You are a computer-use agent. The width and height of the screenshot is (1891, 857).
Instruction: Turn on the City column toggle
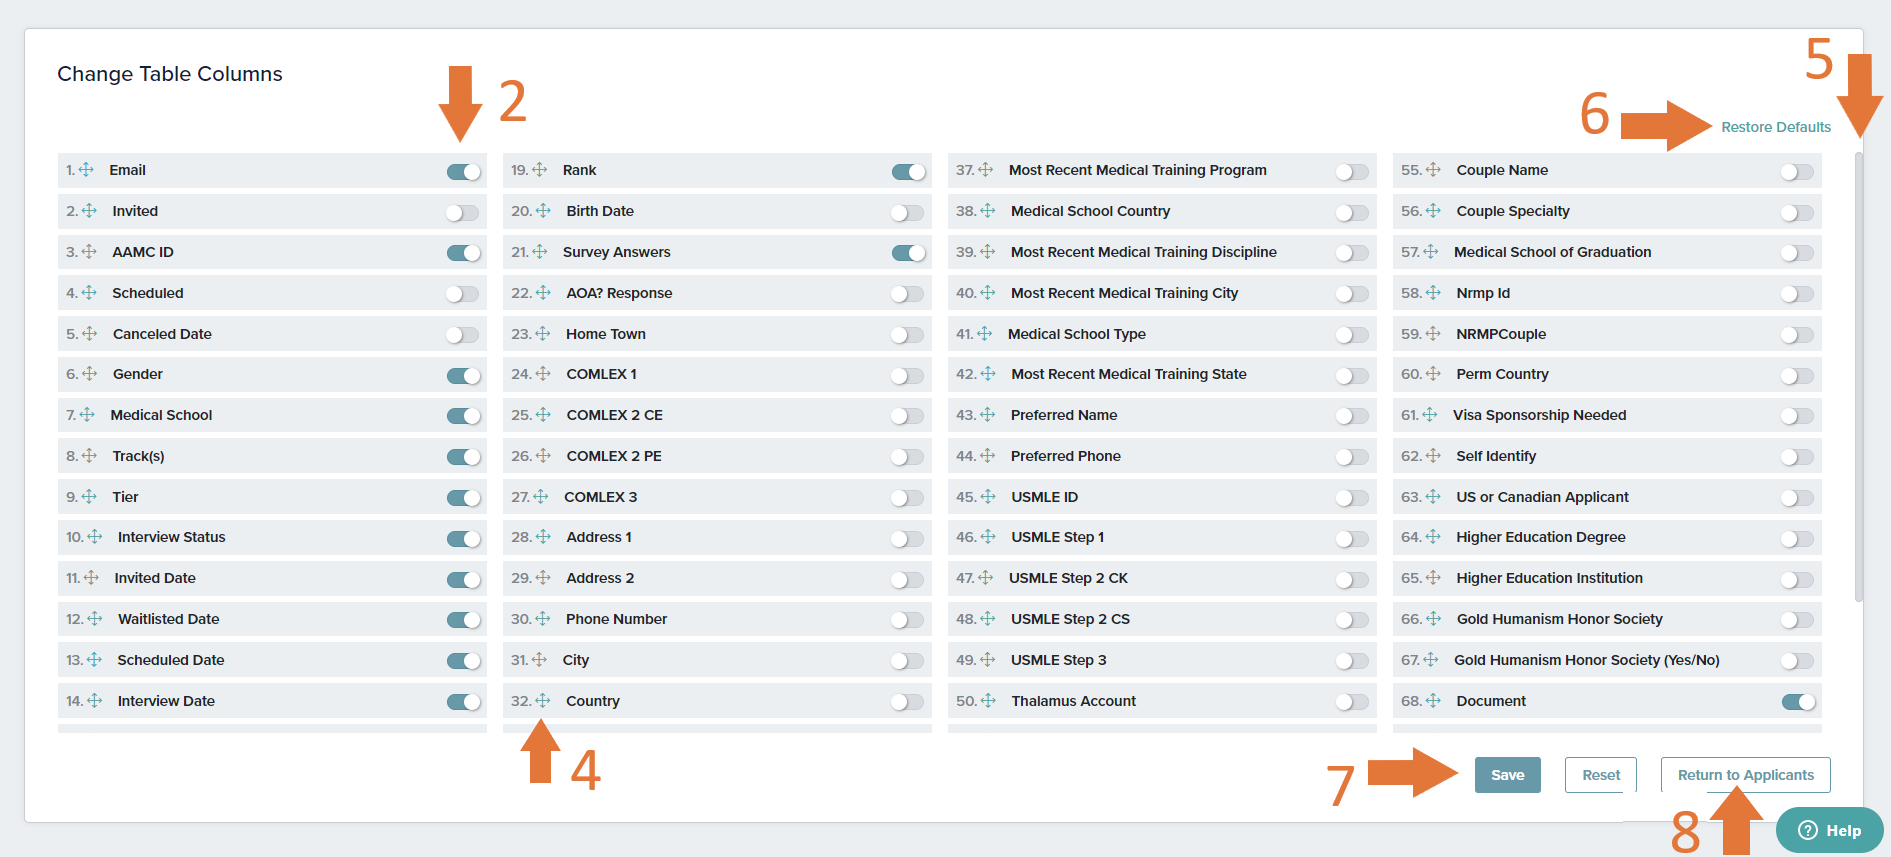907,661
